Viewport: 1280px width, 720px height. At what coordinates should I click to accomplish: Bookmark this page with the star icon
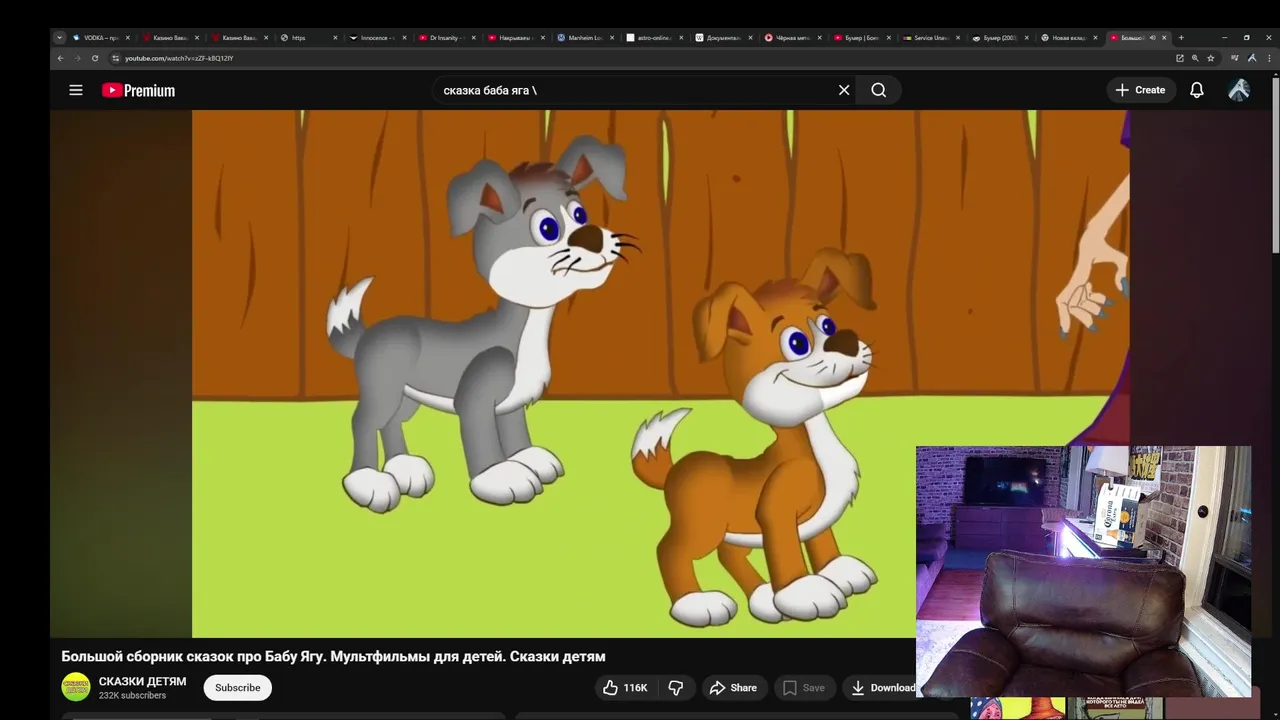(x=1211, y=58)
